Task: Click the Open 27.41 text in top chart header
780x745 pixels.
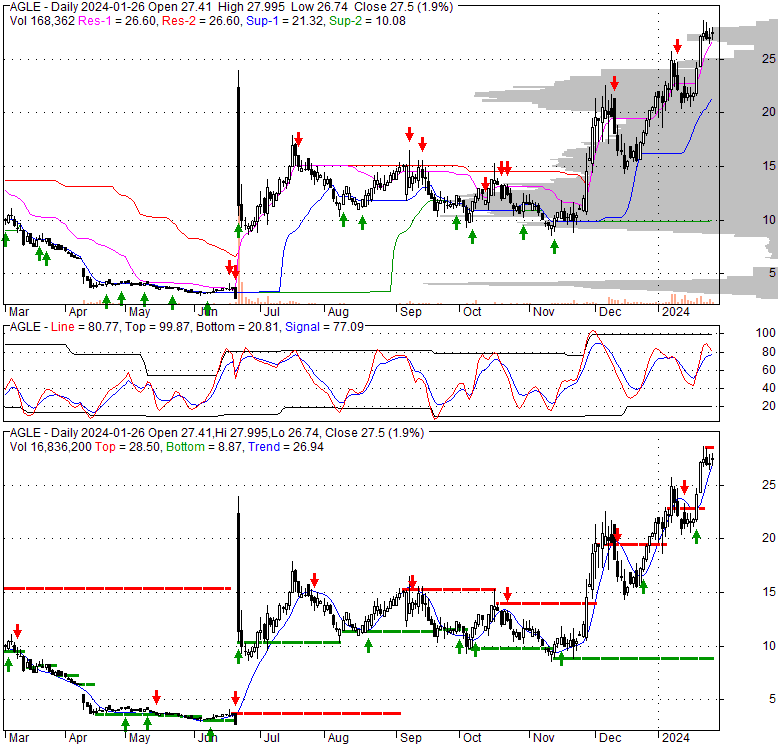Action: [x=180, y=7]
